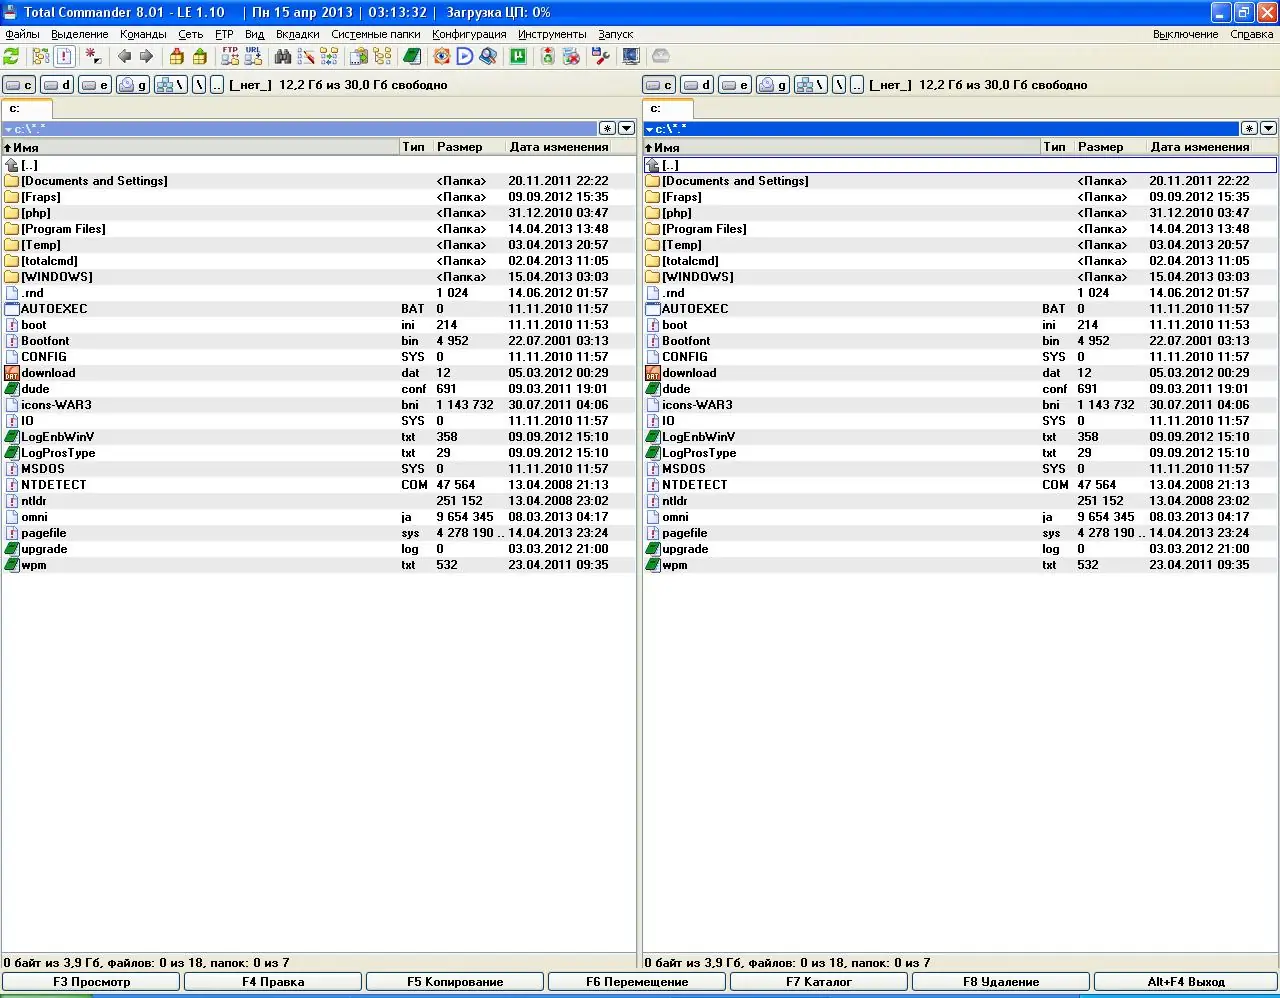This screenshot has width=1280, height=998.
Task: Click the orange eye viewer toolbar icon
Action: tap(441, 57)
